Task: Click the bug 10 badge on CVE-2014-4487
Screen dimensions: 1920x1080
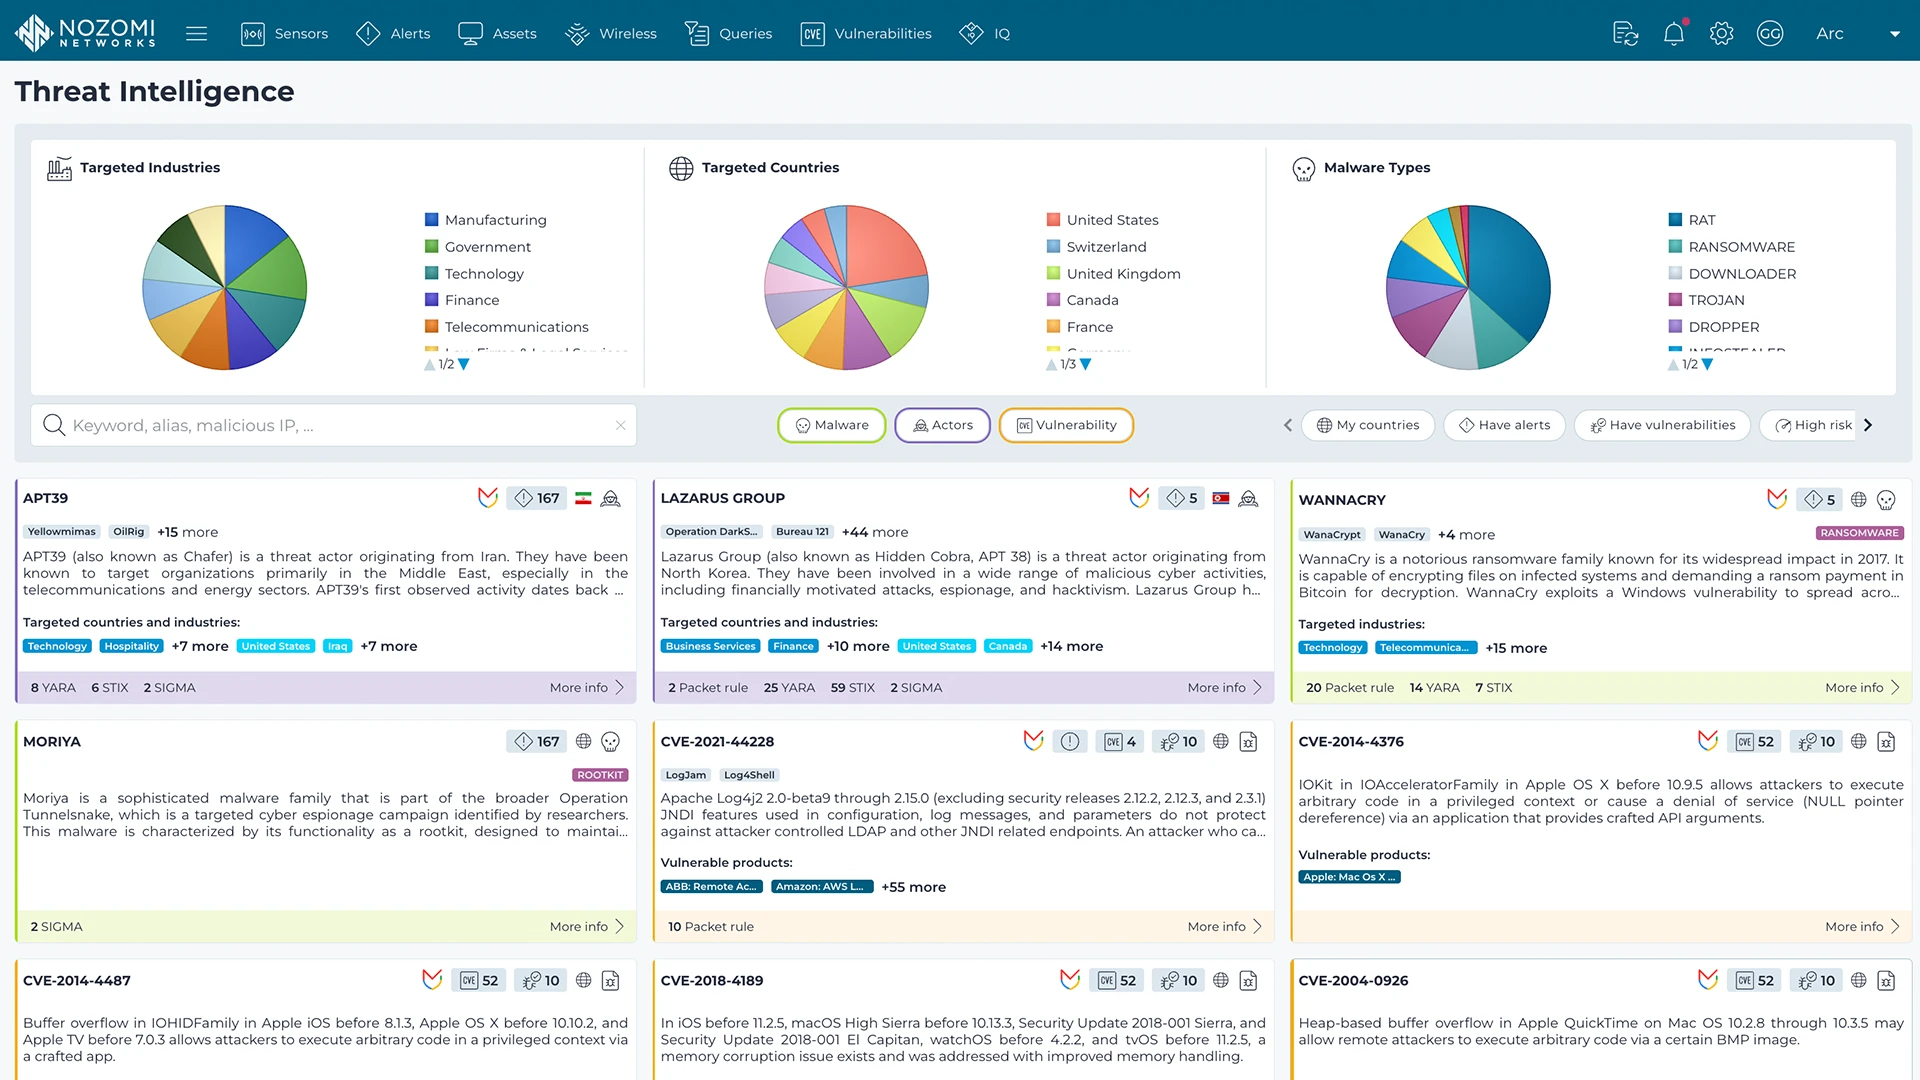Action: click(541, 980)
